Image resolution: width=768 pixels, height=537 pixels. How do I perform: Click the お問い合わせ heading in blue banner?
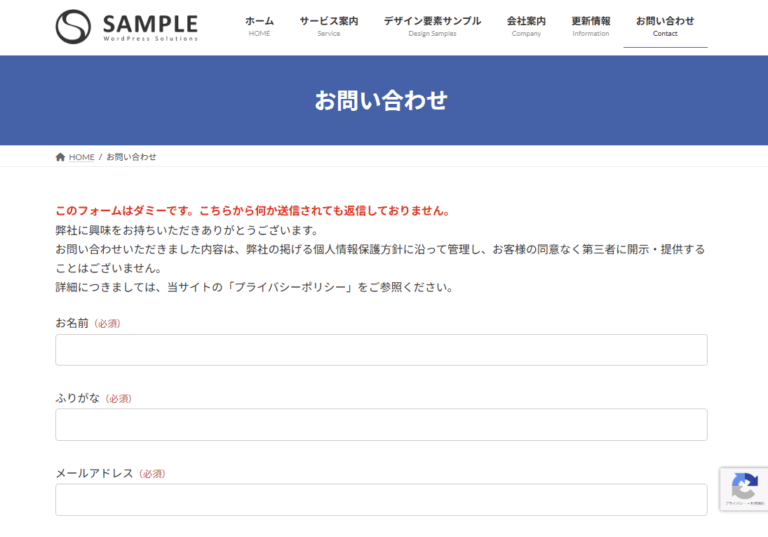point(381,100)
